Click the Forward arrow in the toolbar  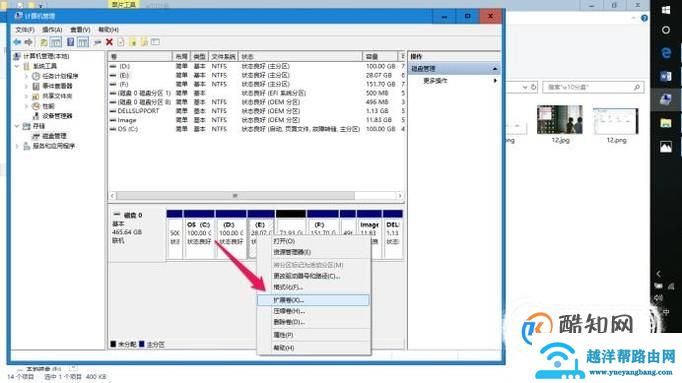28,42
